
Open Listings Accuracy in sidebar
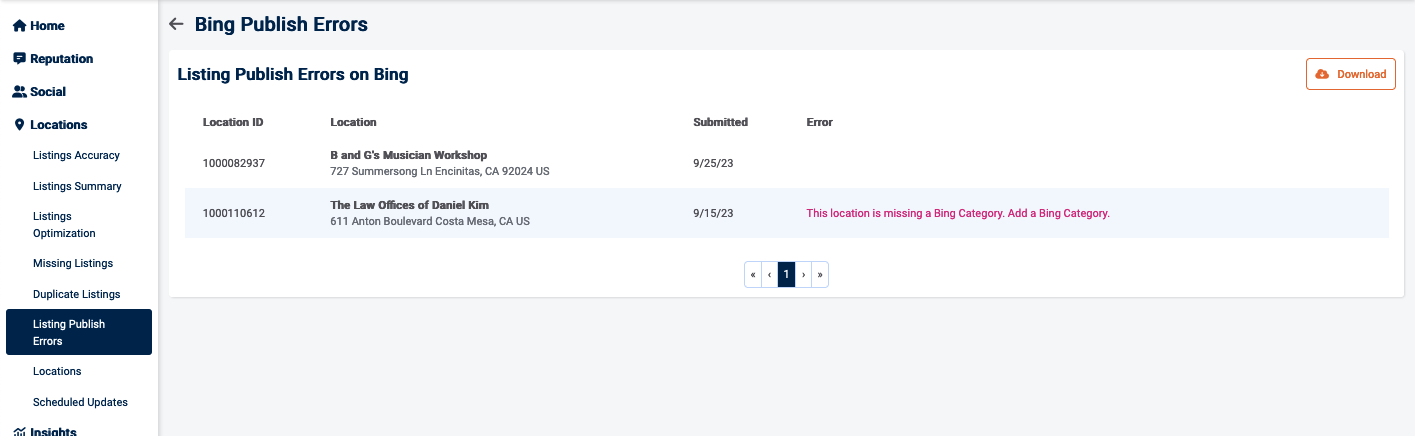pyautogui.click(x=76, y=155)
